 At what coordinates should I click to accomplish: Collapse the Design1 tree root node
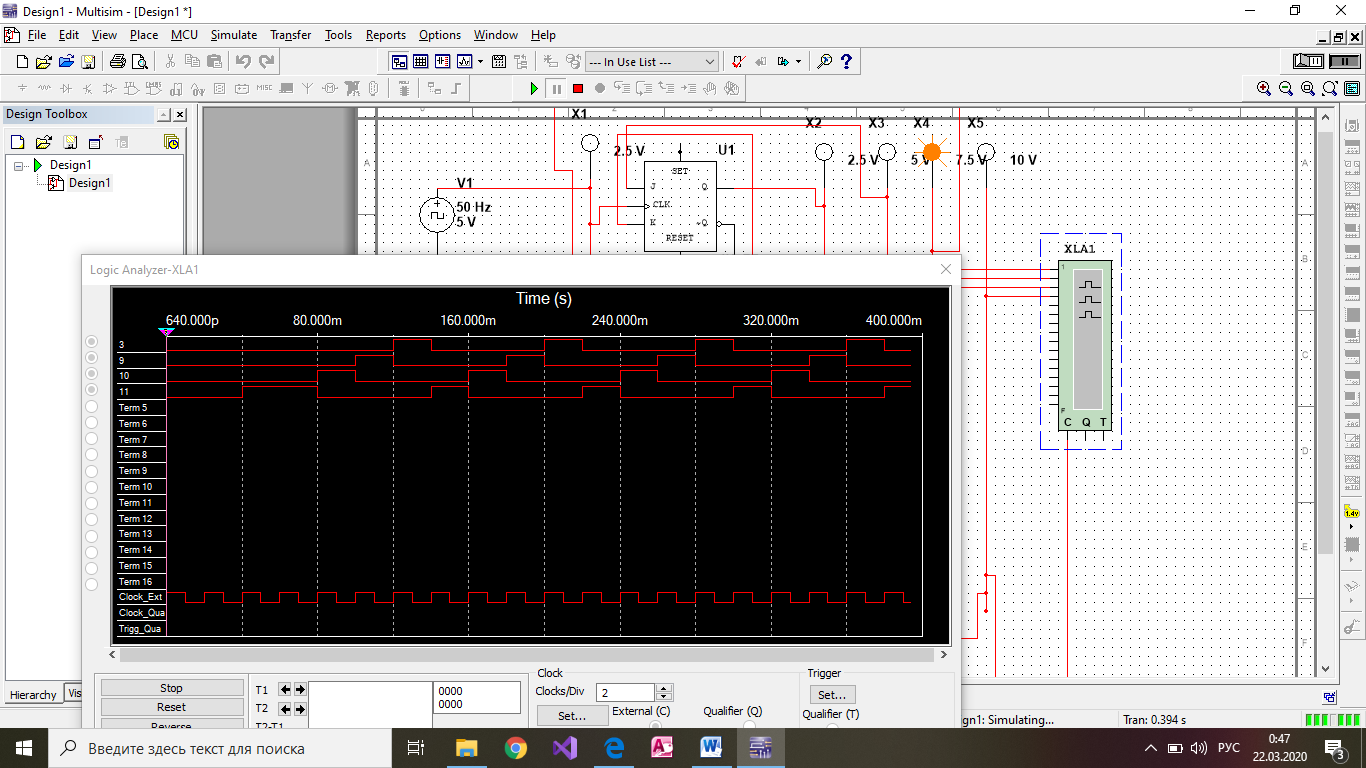click(19, 165)
